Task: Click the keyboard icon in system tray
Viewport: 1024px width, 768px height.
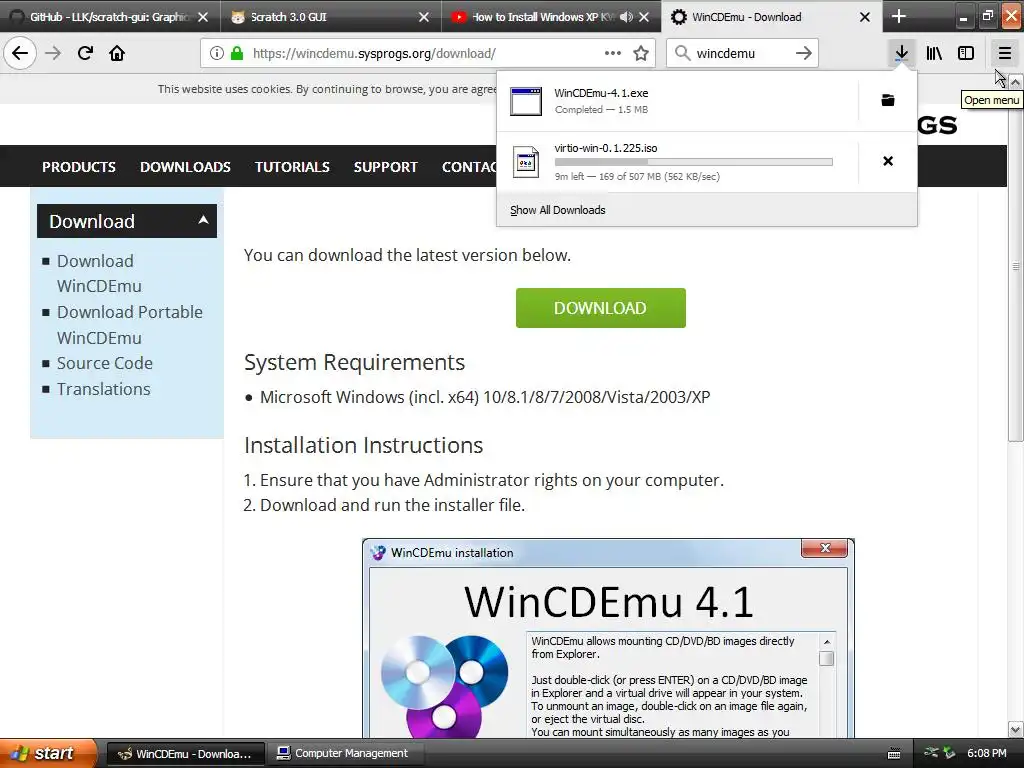Action: [894, 754]
